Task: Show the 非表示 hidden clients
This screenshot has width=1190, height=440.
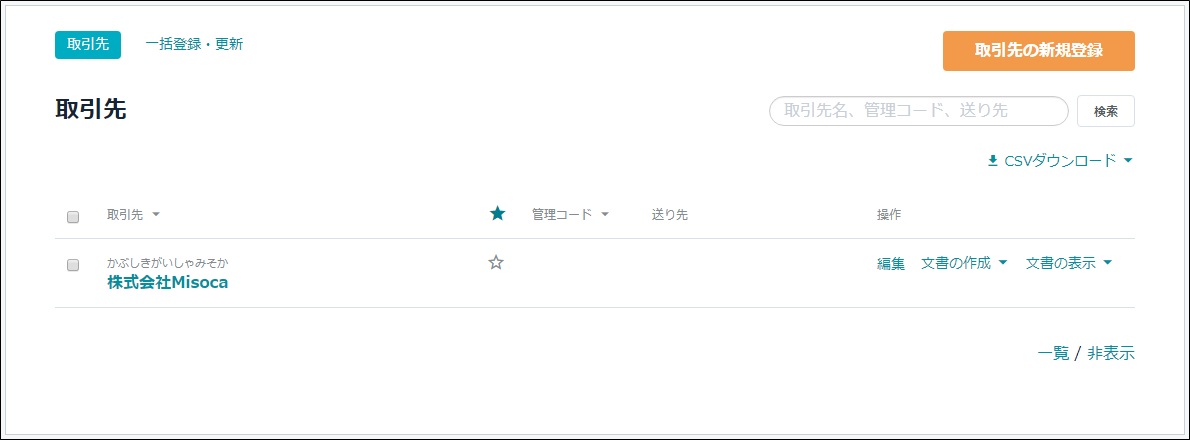Action: [1111, 353]
